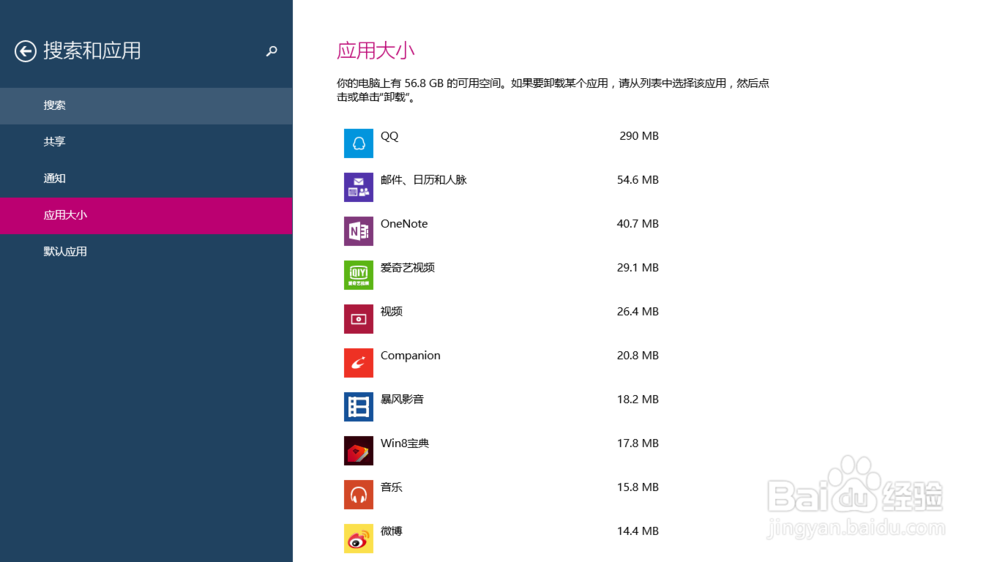This screenshot has width=1000, height=562.
Task: Select the QQ penguin app icon
Action: point(358,143)
